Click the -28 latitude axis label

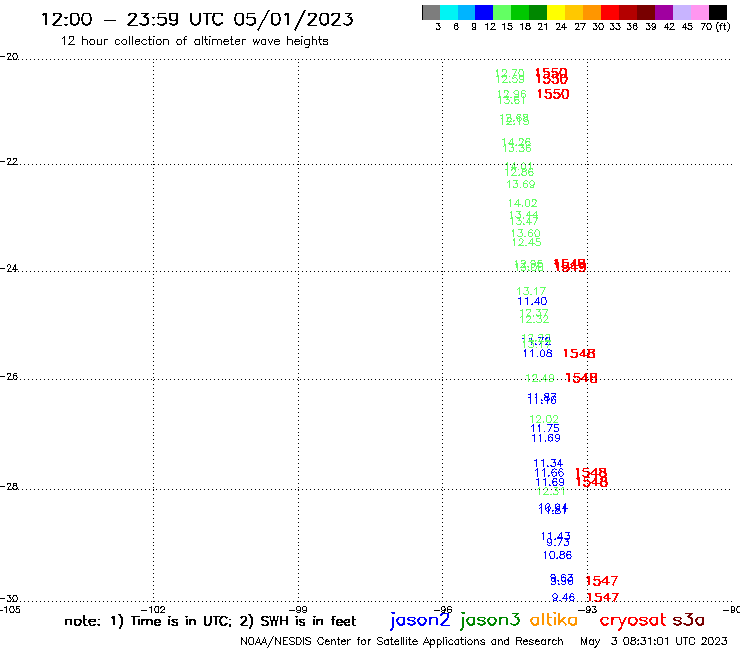pyautogui.click(x=9, y=486)
